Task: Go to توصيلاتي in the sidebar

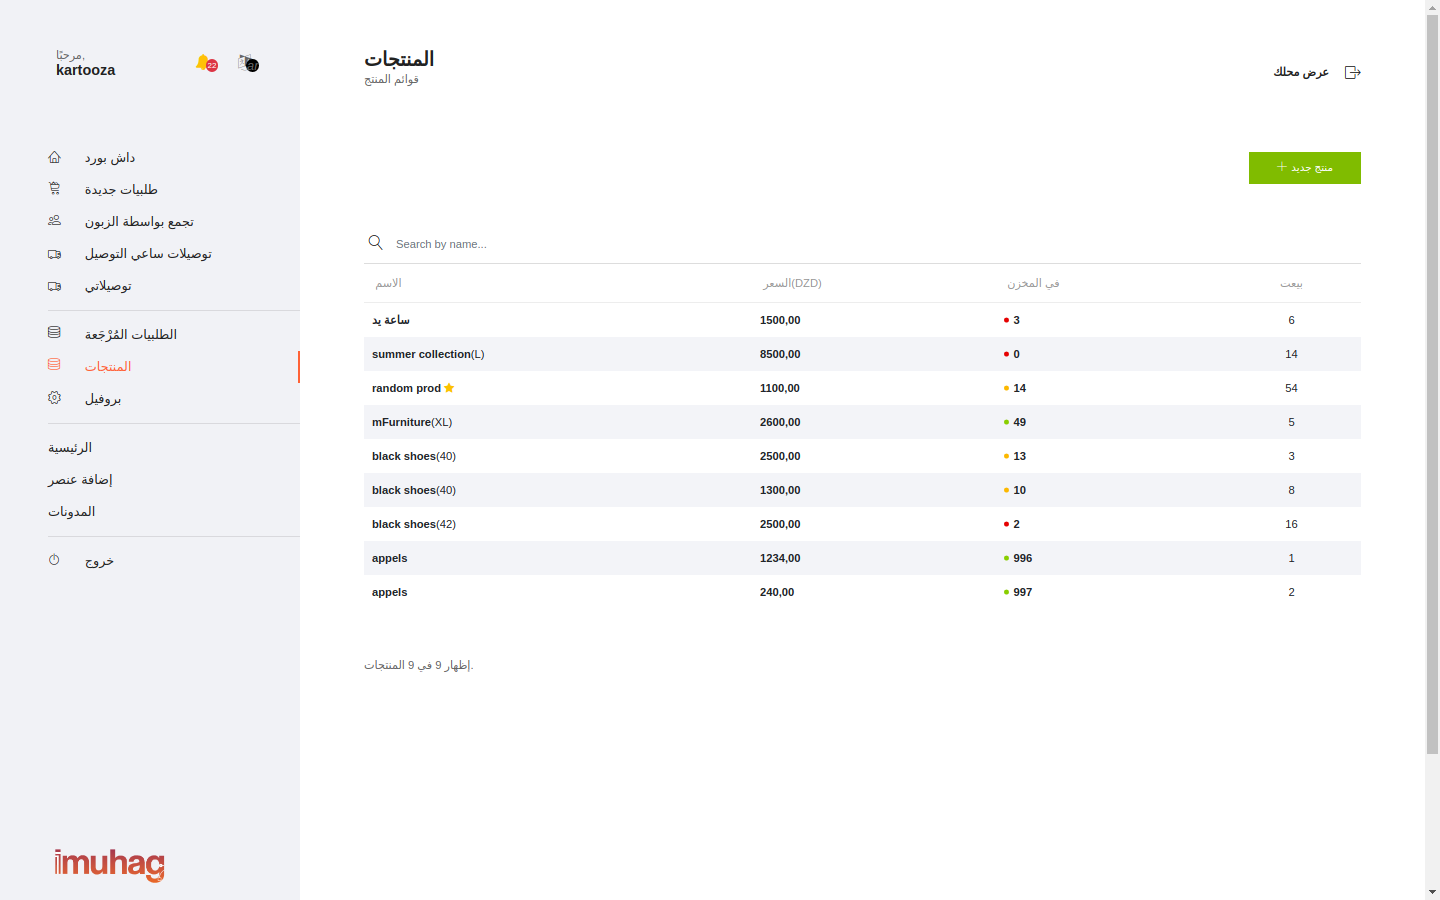Action: [x=108, y=286]
